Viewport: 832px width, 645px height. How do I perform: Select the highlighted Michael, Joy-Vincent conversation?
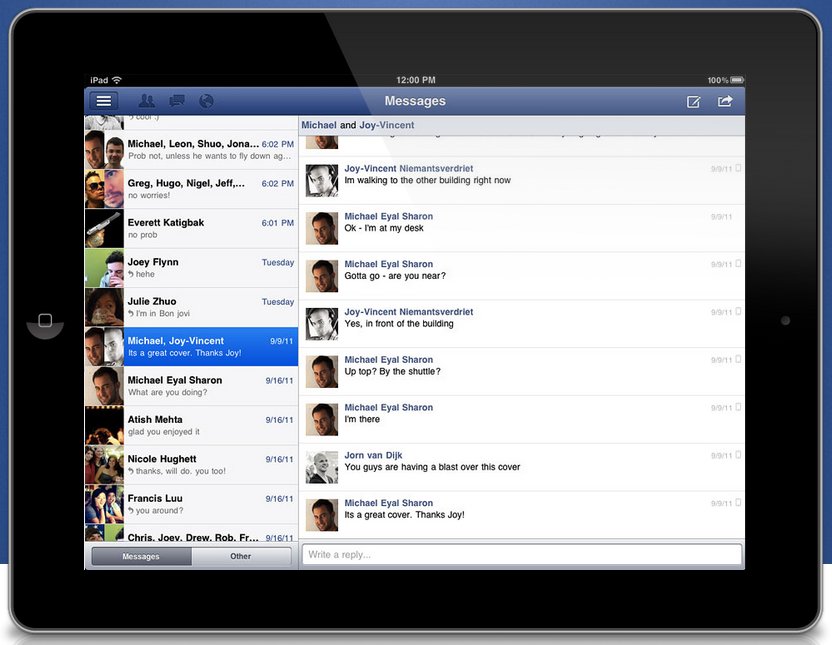(192, 346)
